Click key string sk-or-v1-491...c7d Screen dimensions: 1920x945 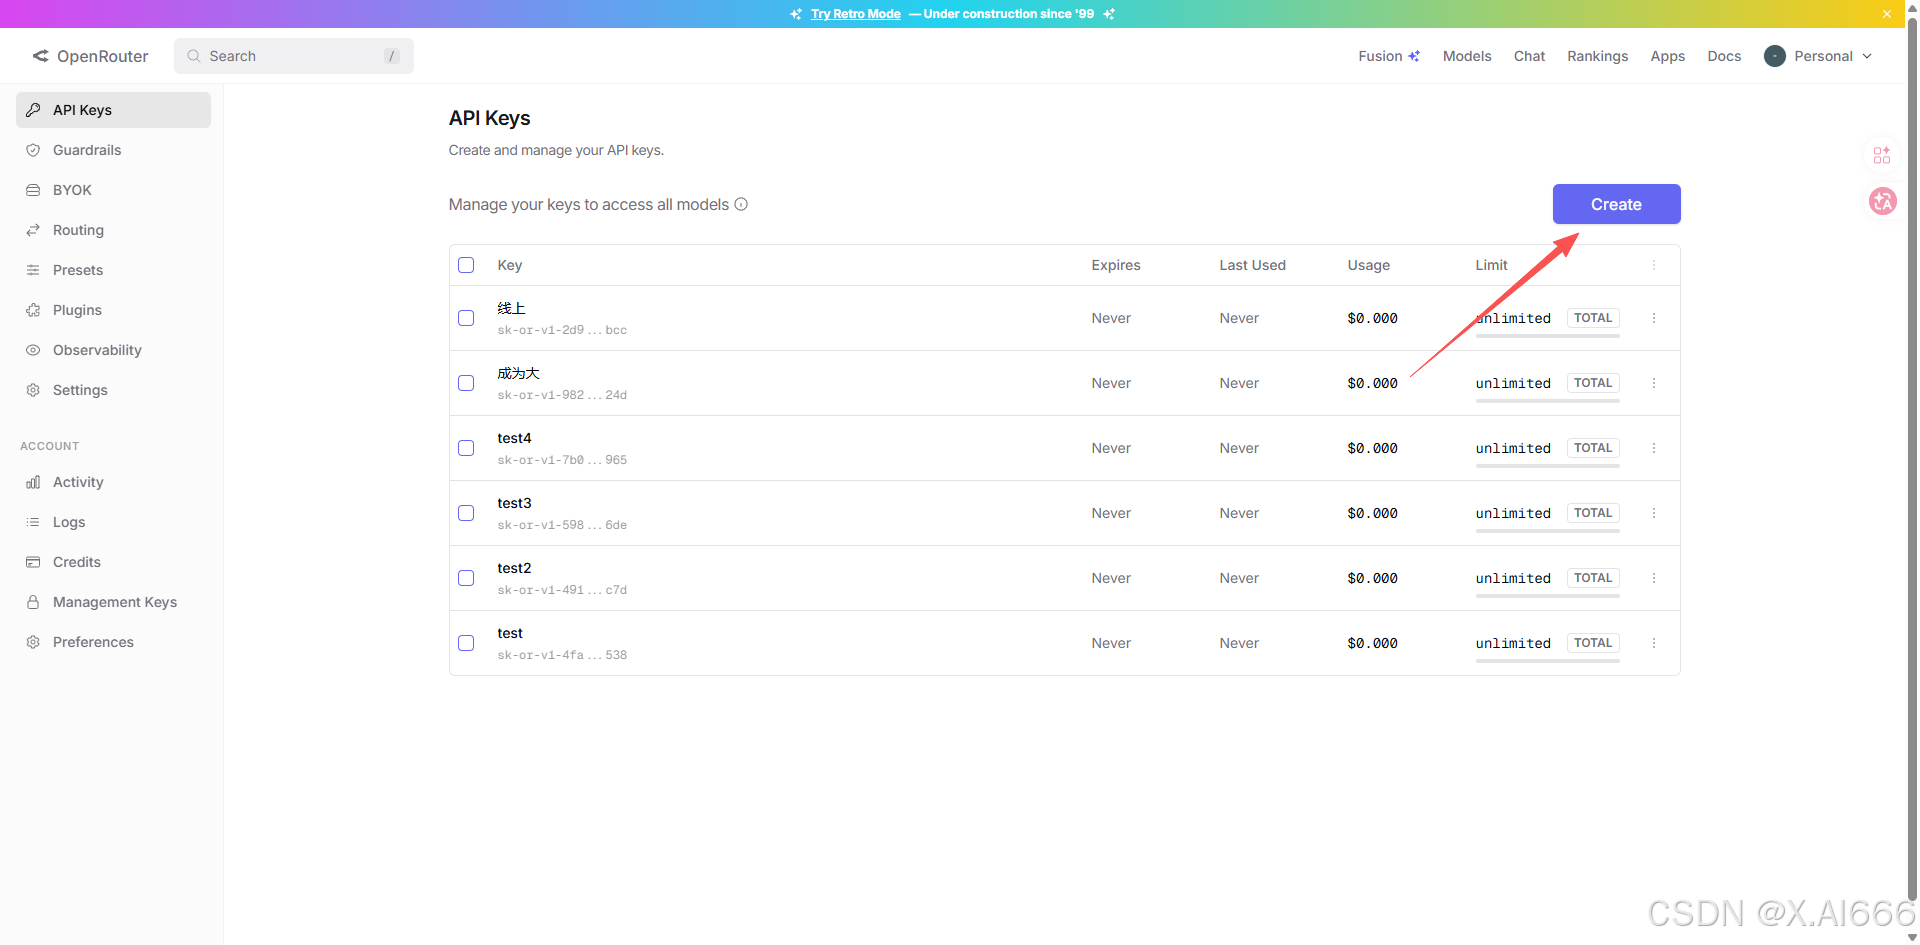click(562, 590)
